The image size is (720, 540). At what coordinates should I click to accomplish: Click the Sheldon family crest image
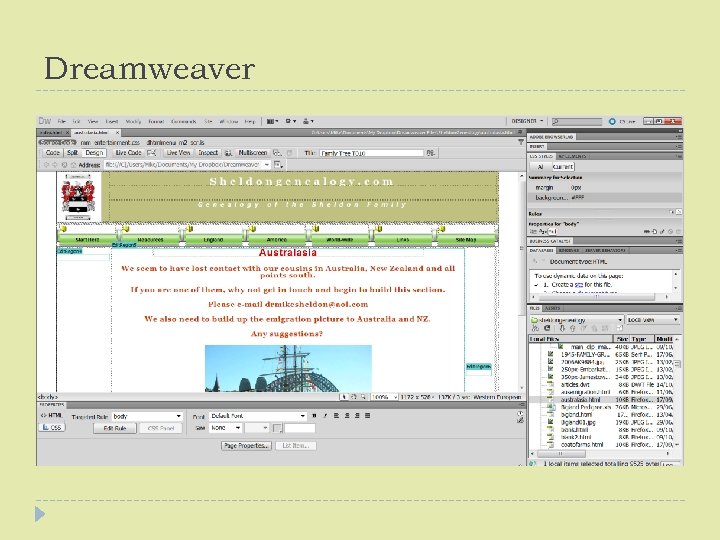[79, 197]
